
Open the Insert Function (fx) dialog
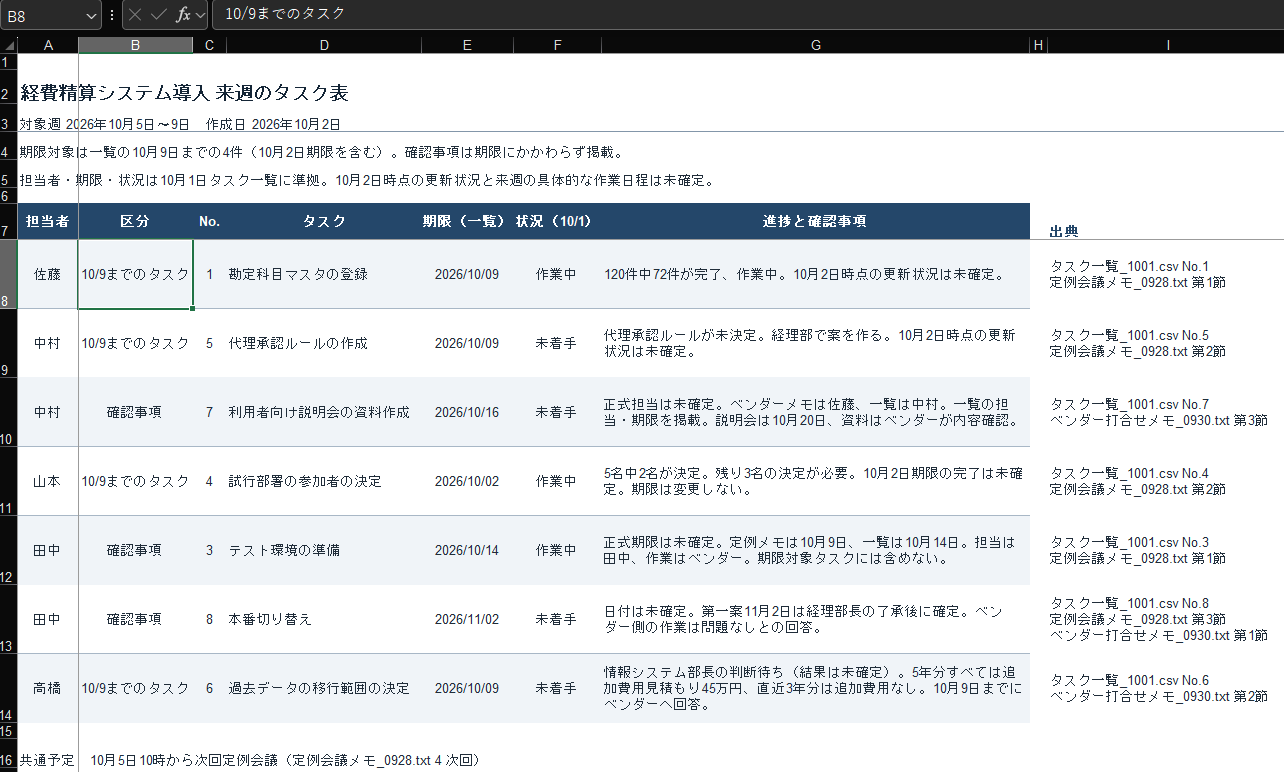[x=183, y=14]
